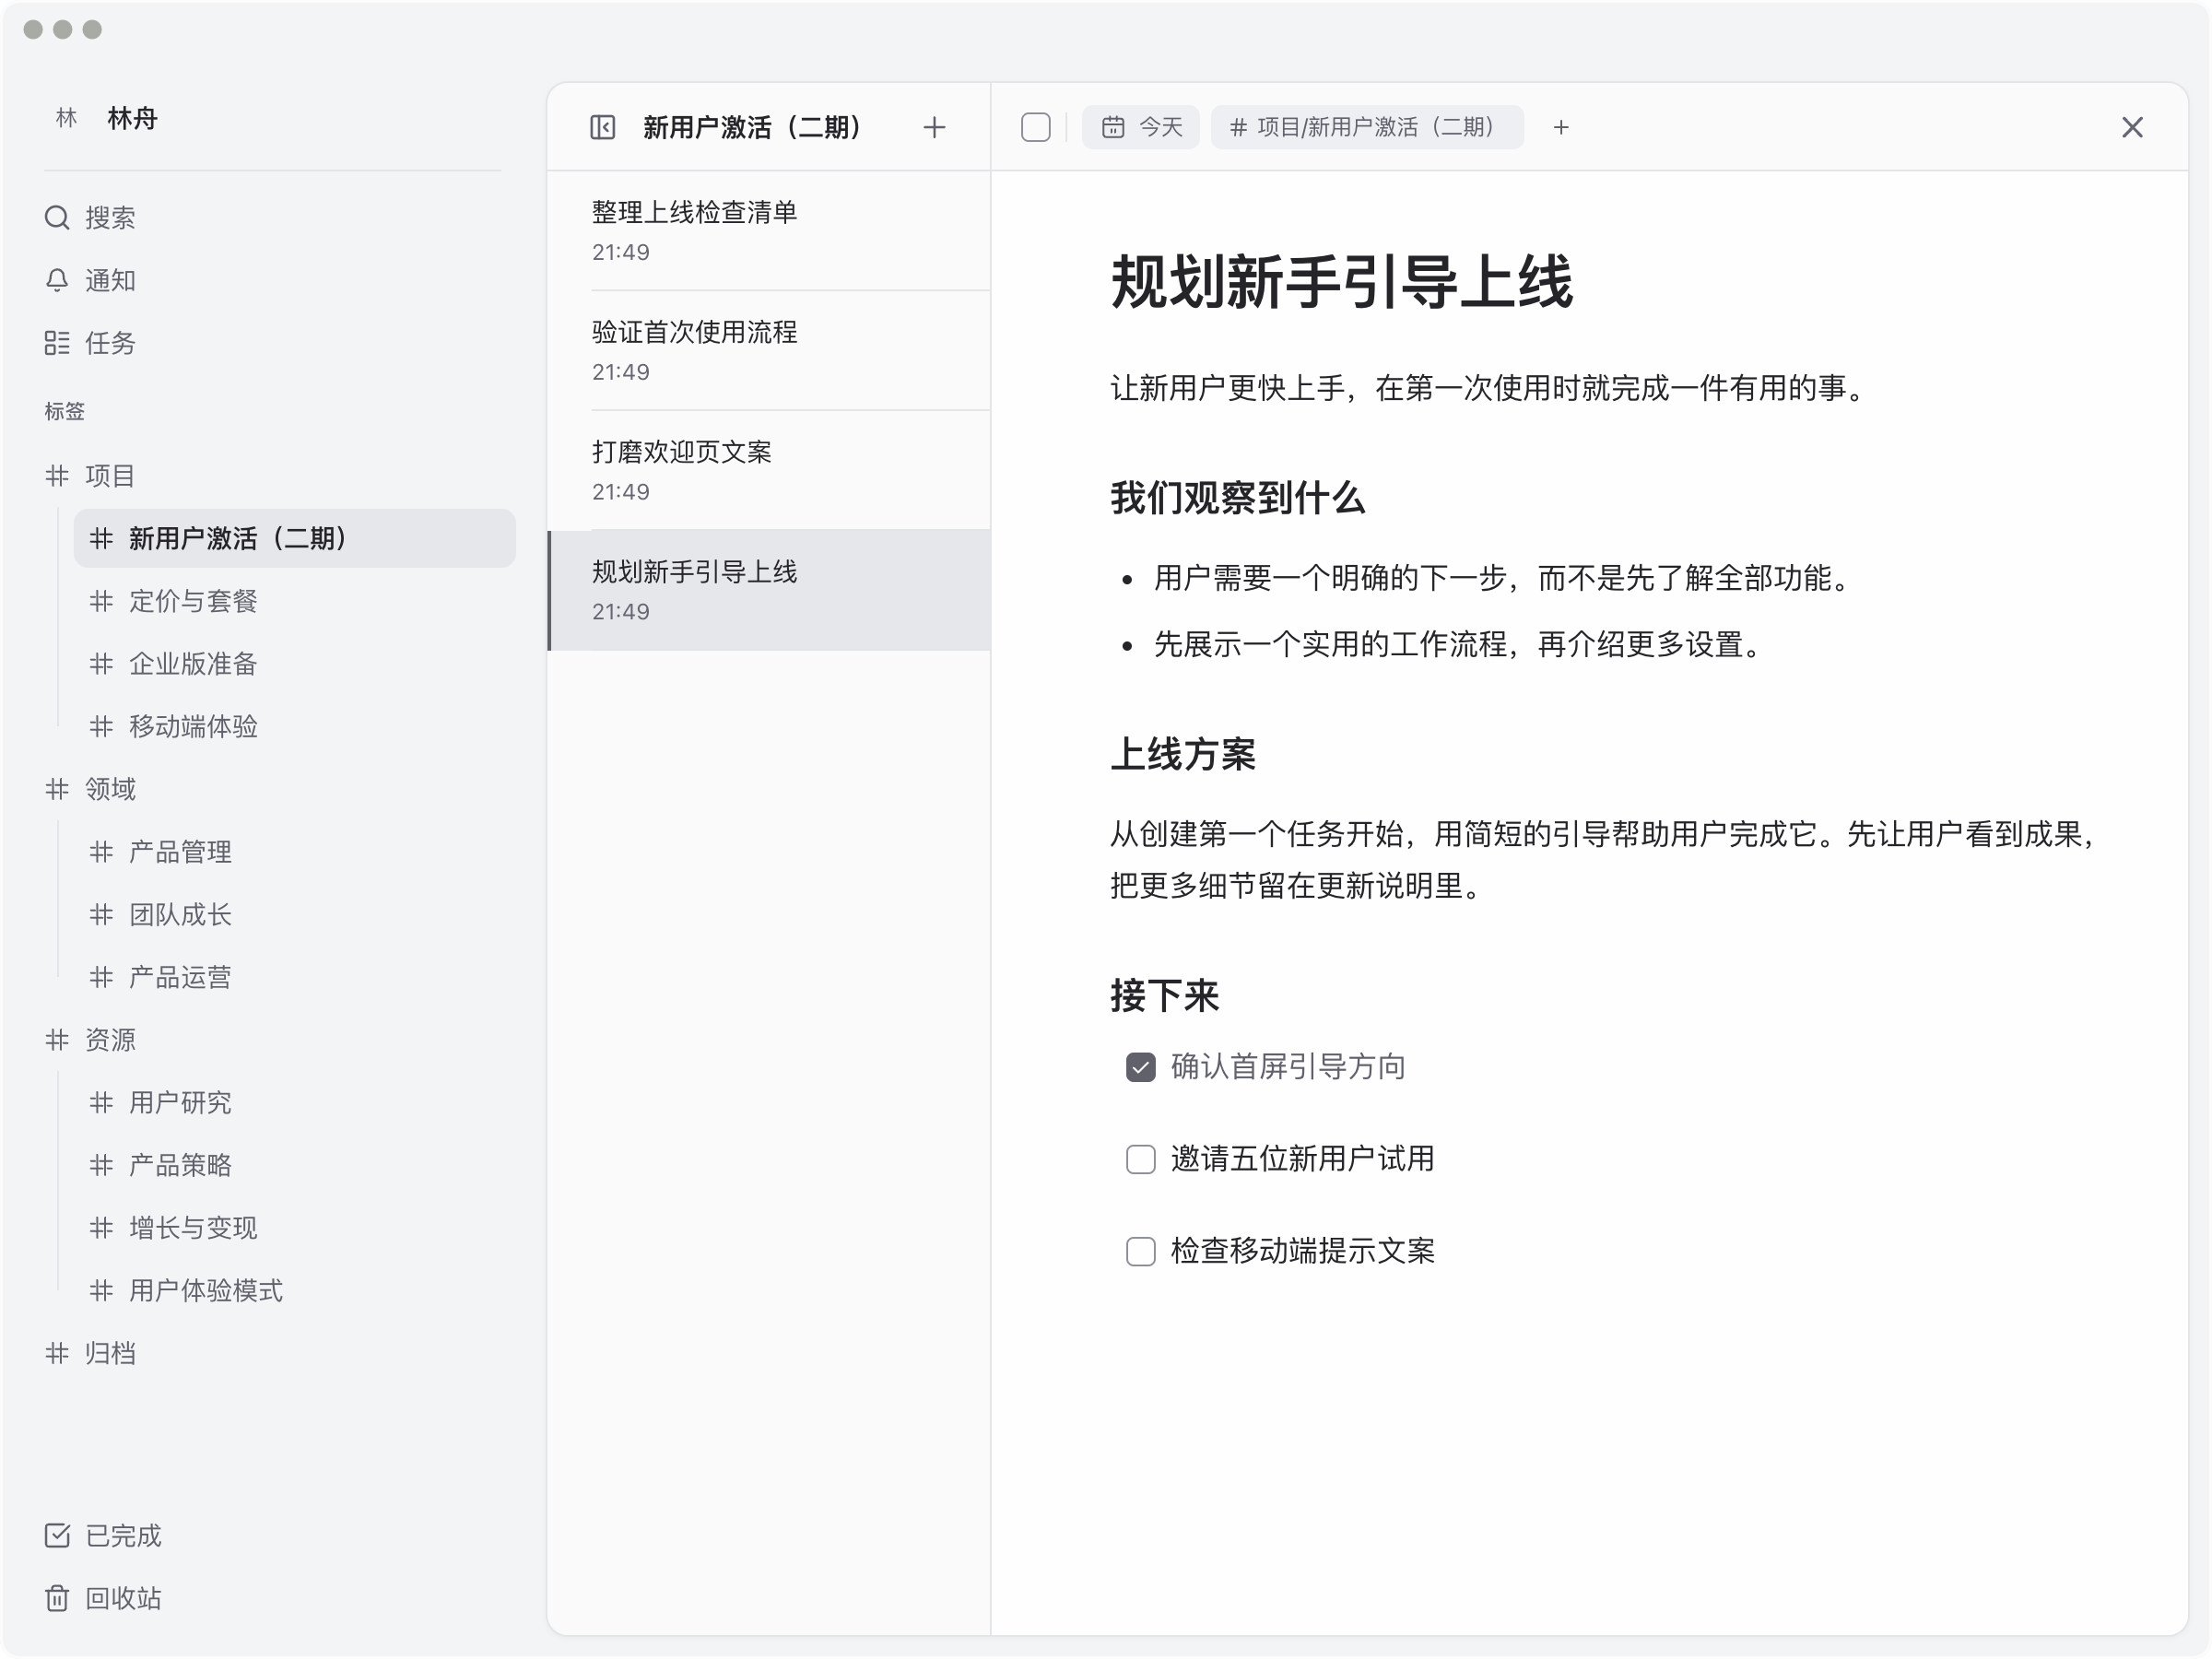
Task: Click the hash icon beside 产品管理
Action: (101, 852)
